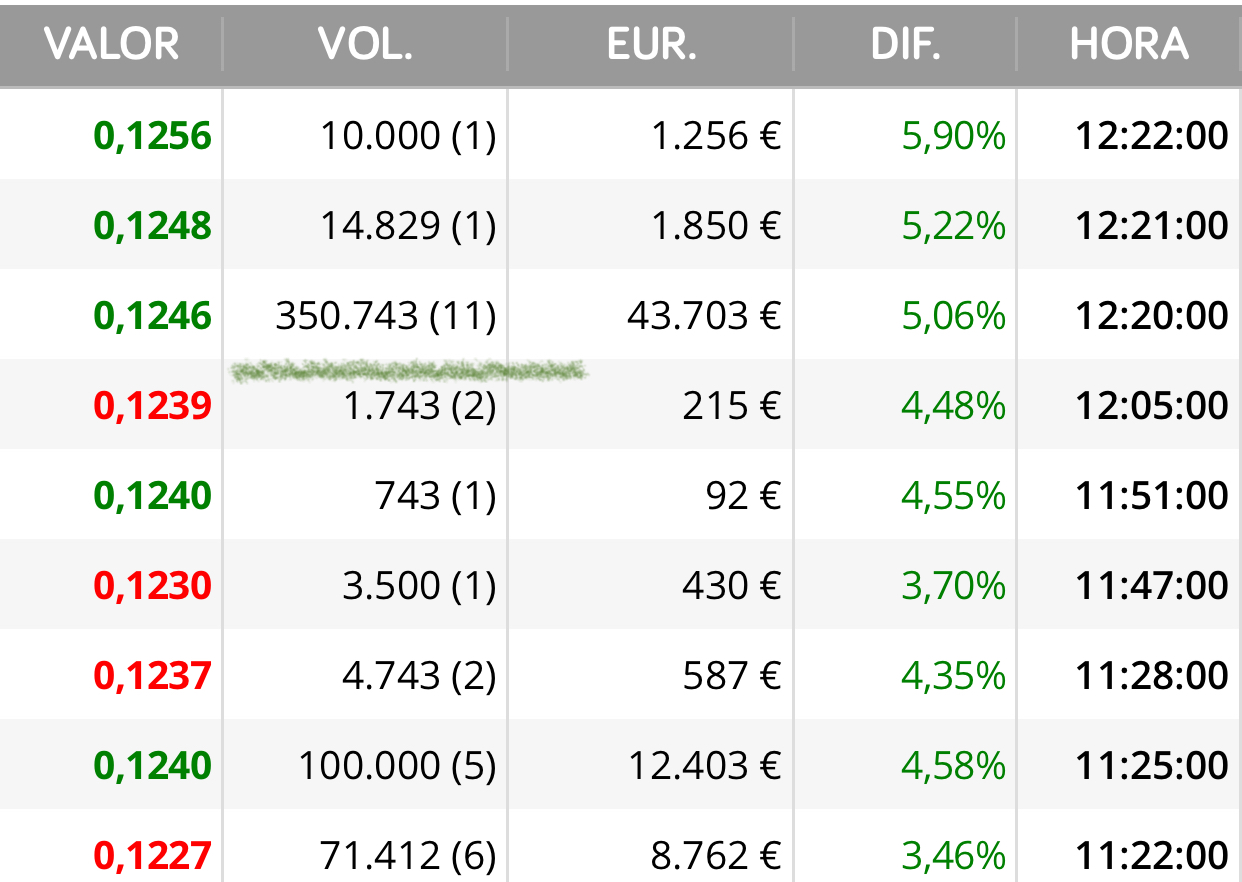Select the 3,70% difference cell
This screenshot has height=882, width=1242.
pos(954,586)
